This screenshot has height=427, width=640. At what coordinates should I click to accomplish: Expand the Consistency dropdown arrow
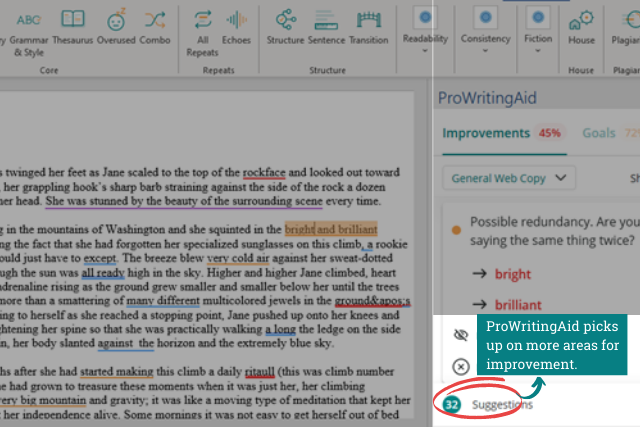(x=485, y=51)
